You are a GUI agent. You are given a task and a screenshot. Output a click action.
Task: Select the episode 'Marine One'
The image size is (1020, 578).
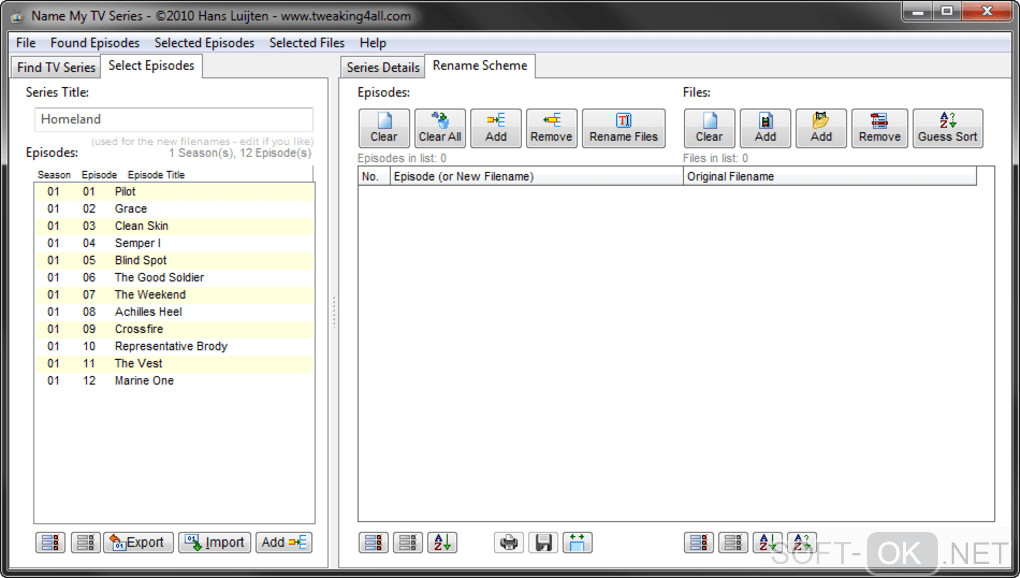coord(174,381)
